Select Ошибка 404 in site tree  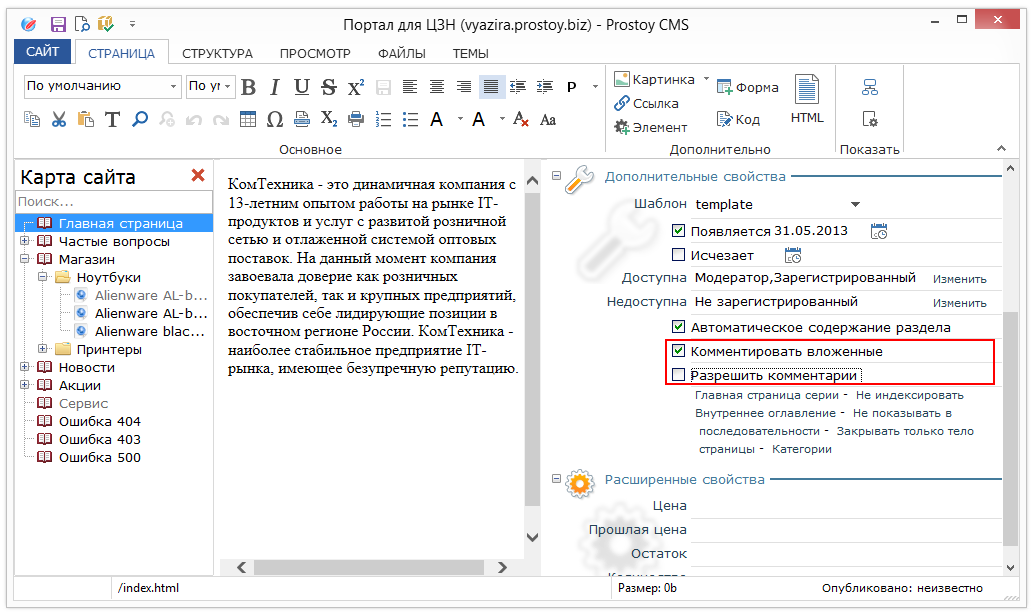(x=100, y=421)
